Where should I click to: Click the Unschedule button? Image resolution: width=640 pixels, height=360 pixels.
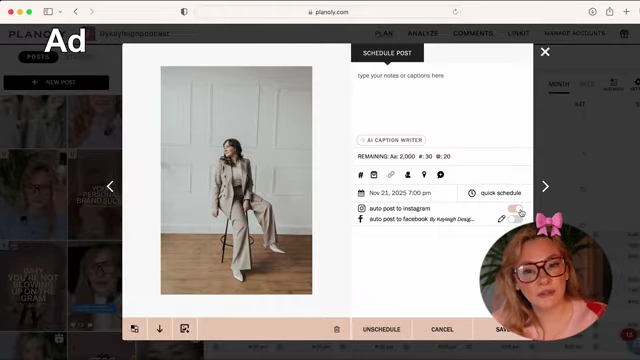381,329
